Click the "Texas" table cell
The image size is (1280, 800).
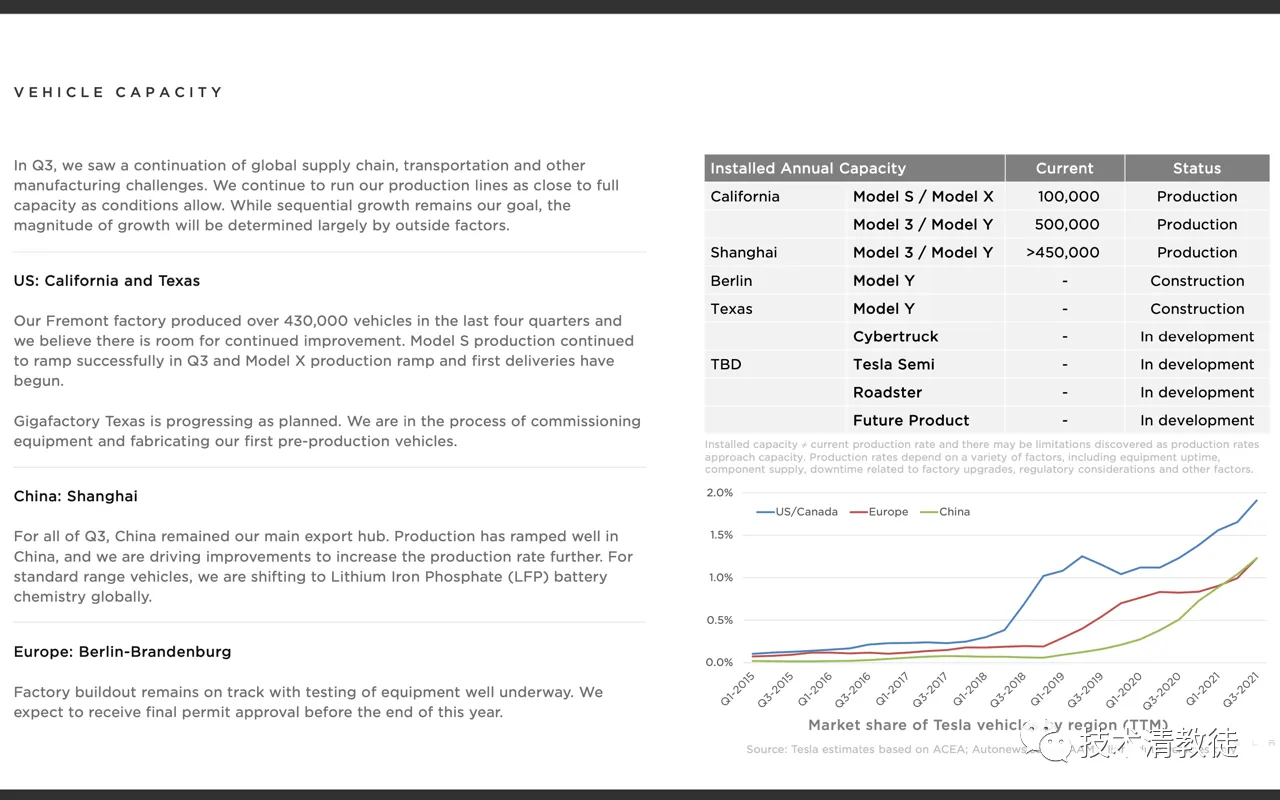[731, 309]
